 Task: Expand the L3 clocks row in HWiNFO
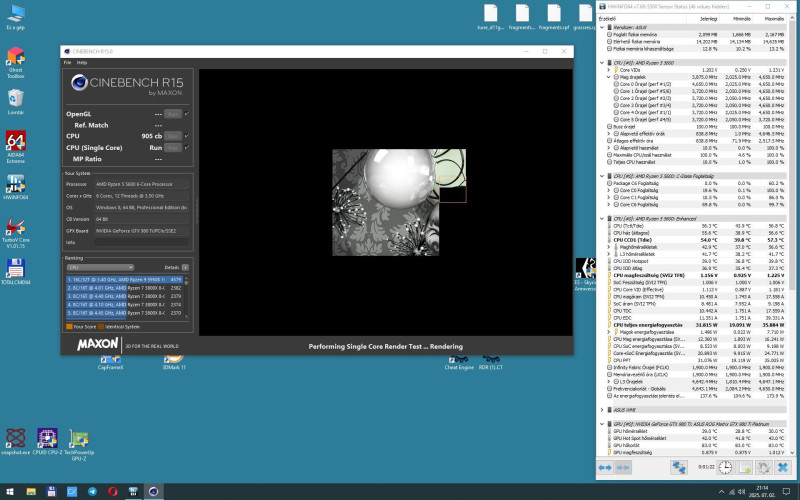click(x=609, y=382)
